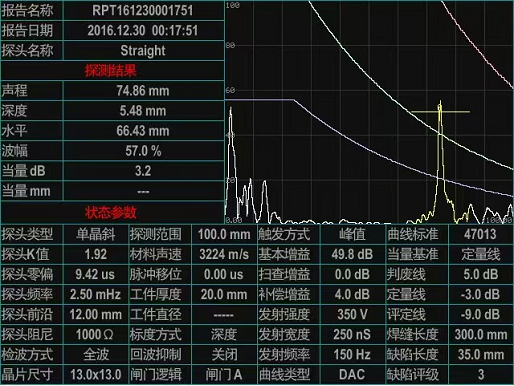This screenshot has height=386, width=514.
Task: Click the equivalent dB value 3.2
Action: tap(143, 171)
